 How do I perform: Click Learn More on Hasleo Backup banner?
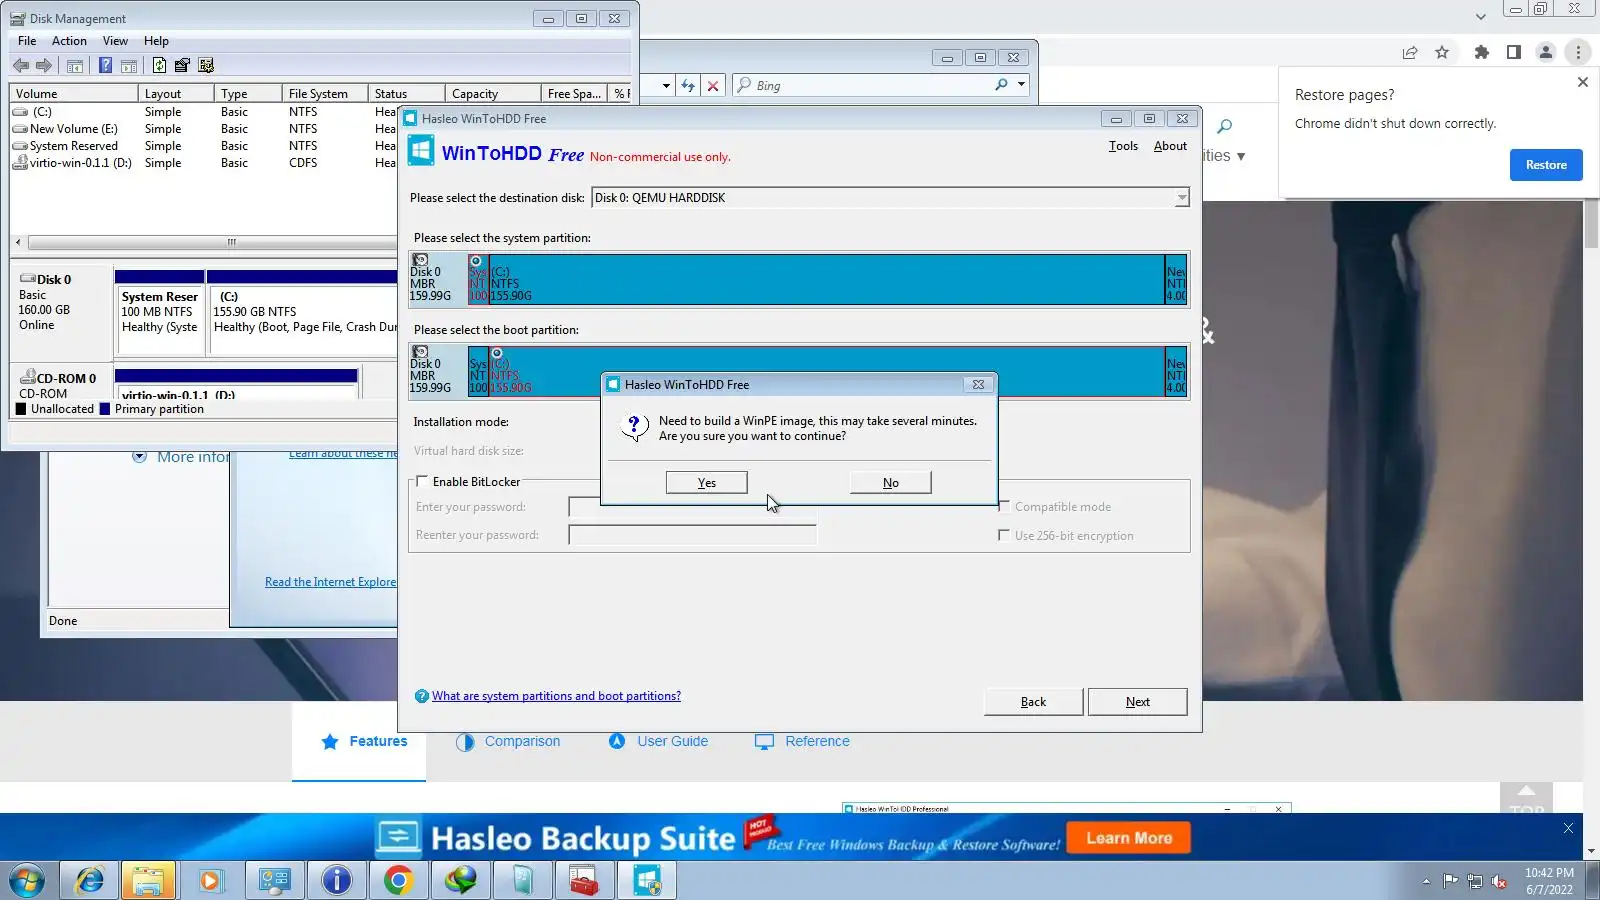1129,838
